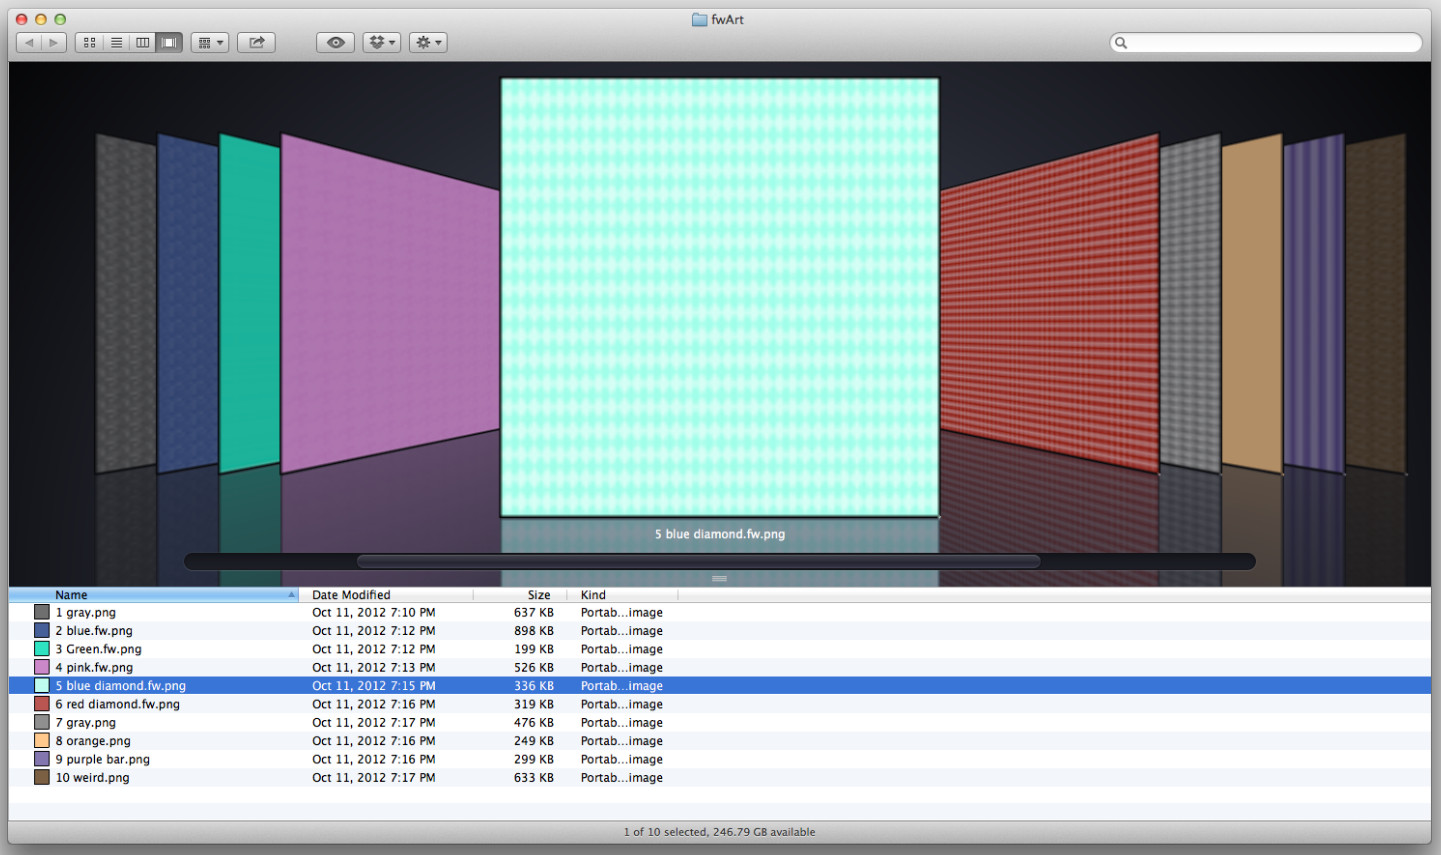
Task: Open the item arrangement dropdown
Action: (210, 43)
